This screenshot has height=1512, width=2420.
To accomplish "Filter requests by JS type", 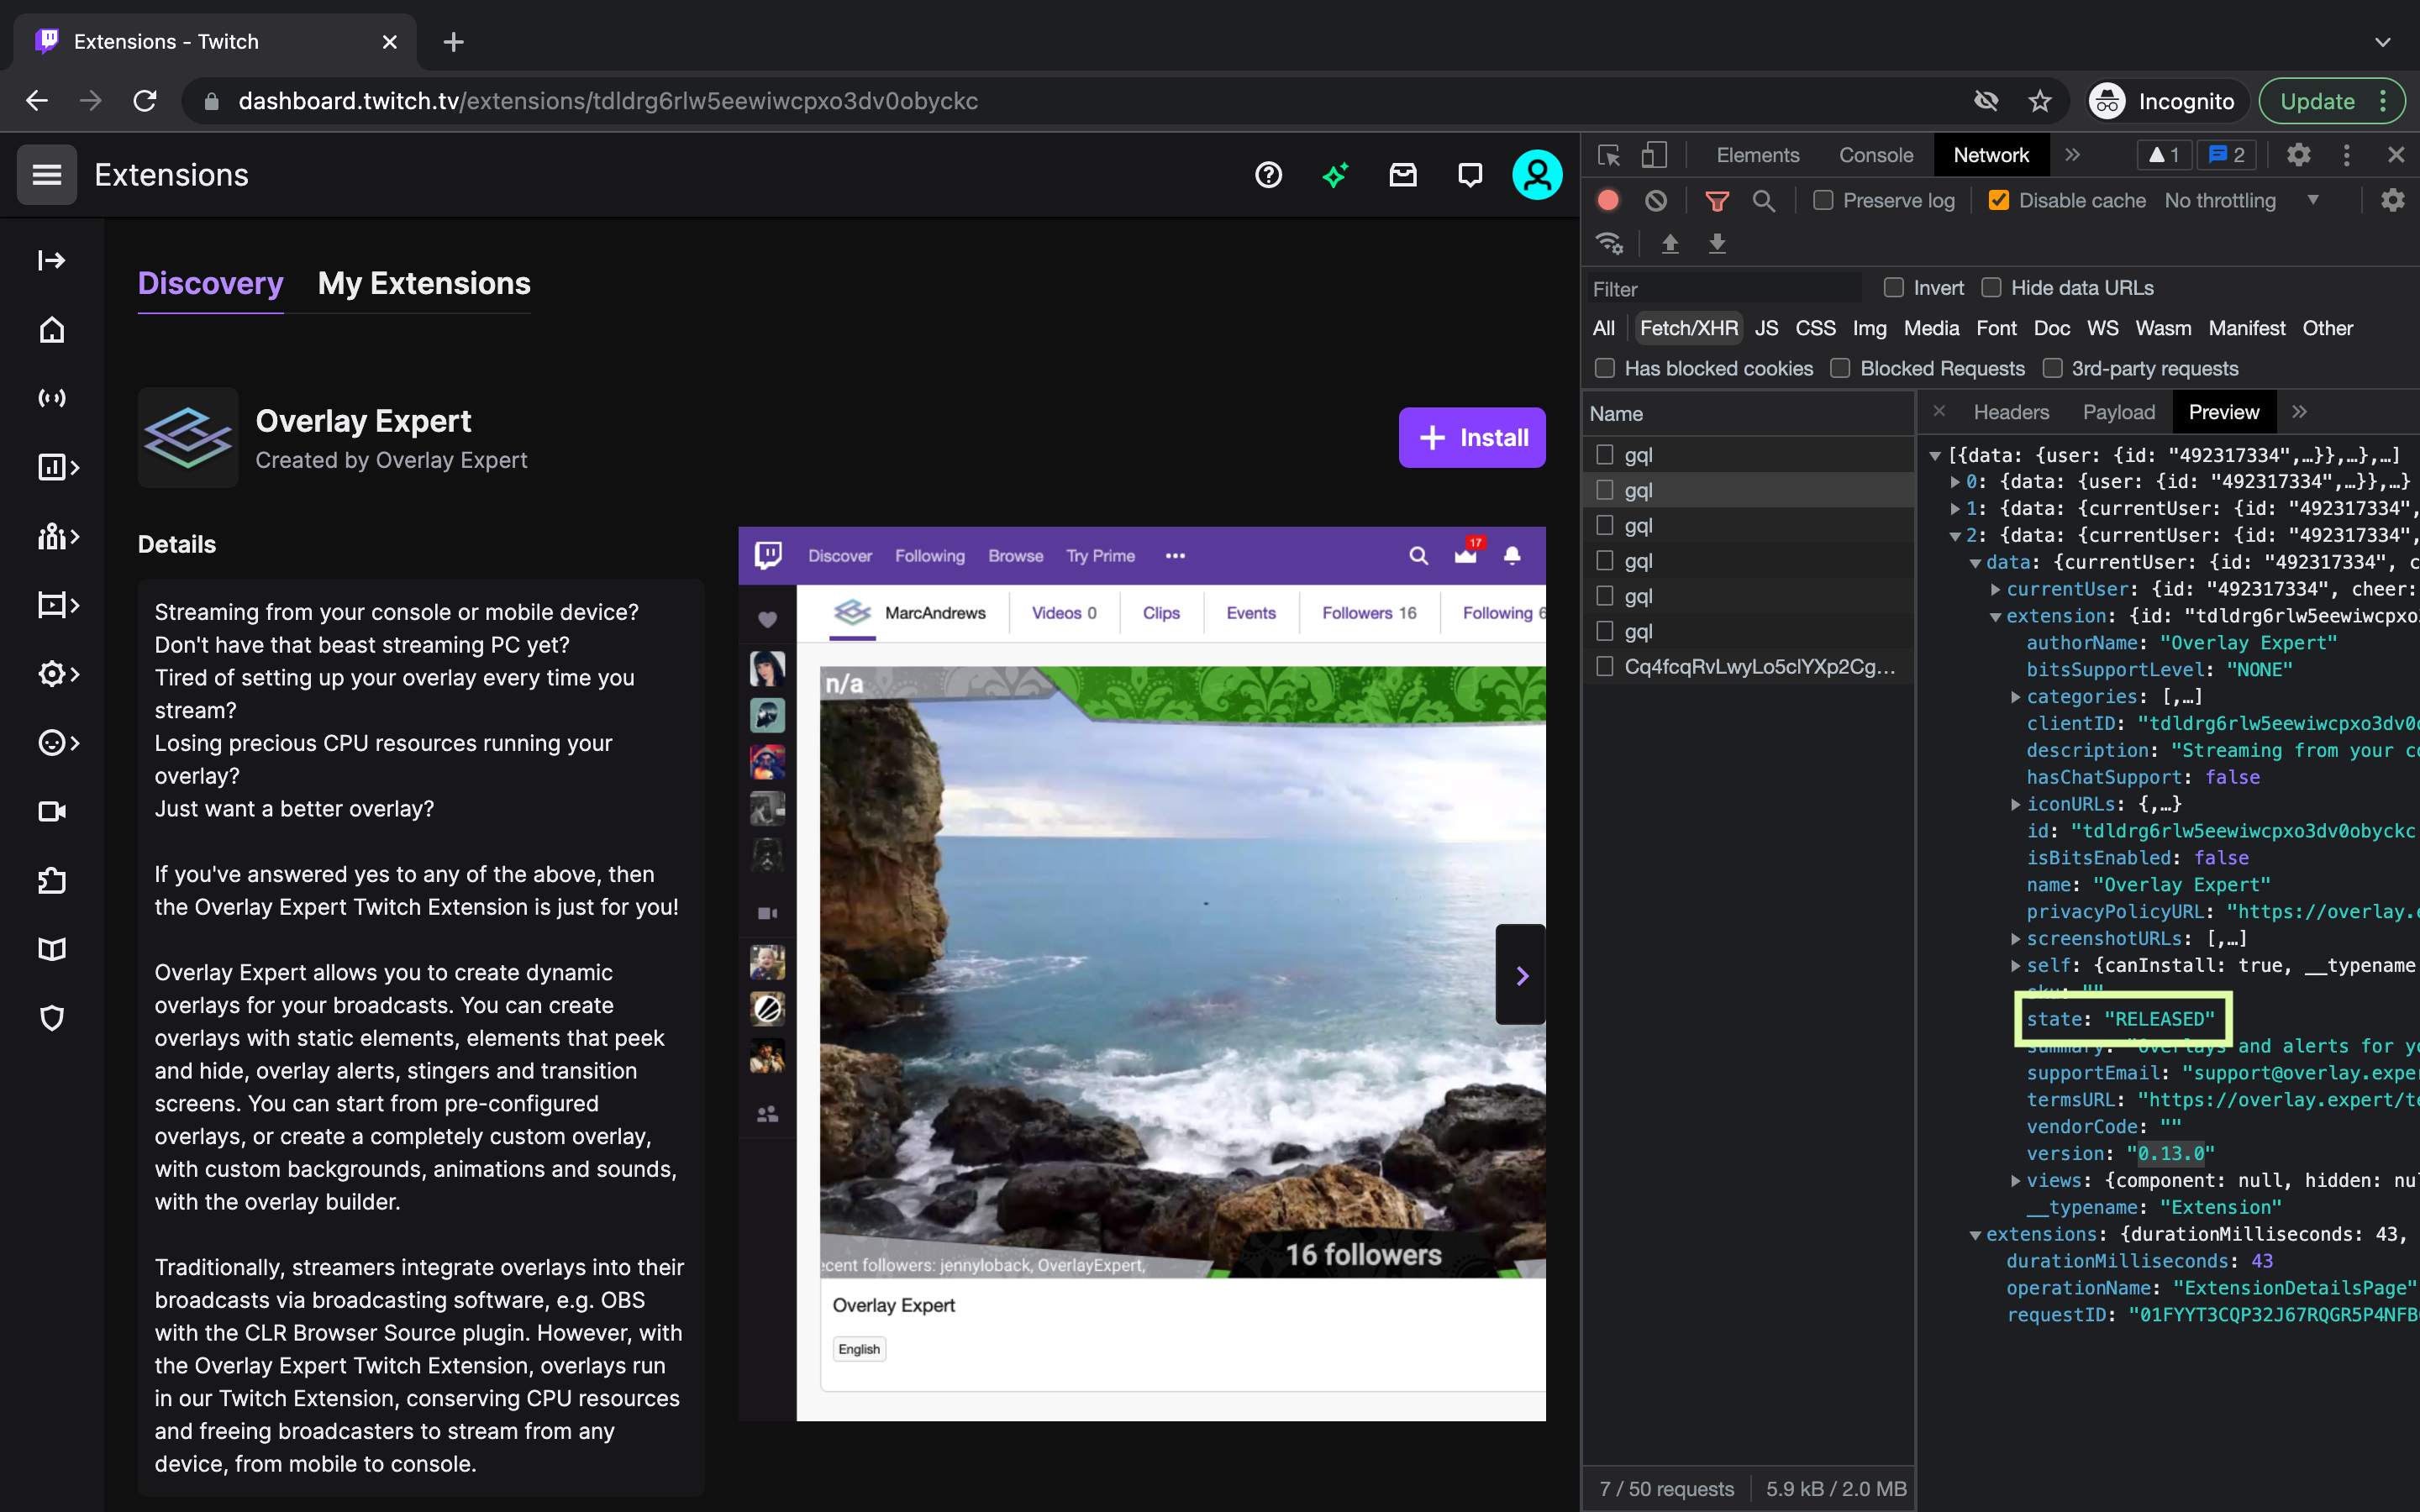I will [x=1766, y=328].
